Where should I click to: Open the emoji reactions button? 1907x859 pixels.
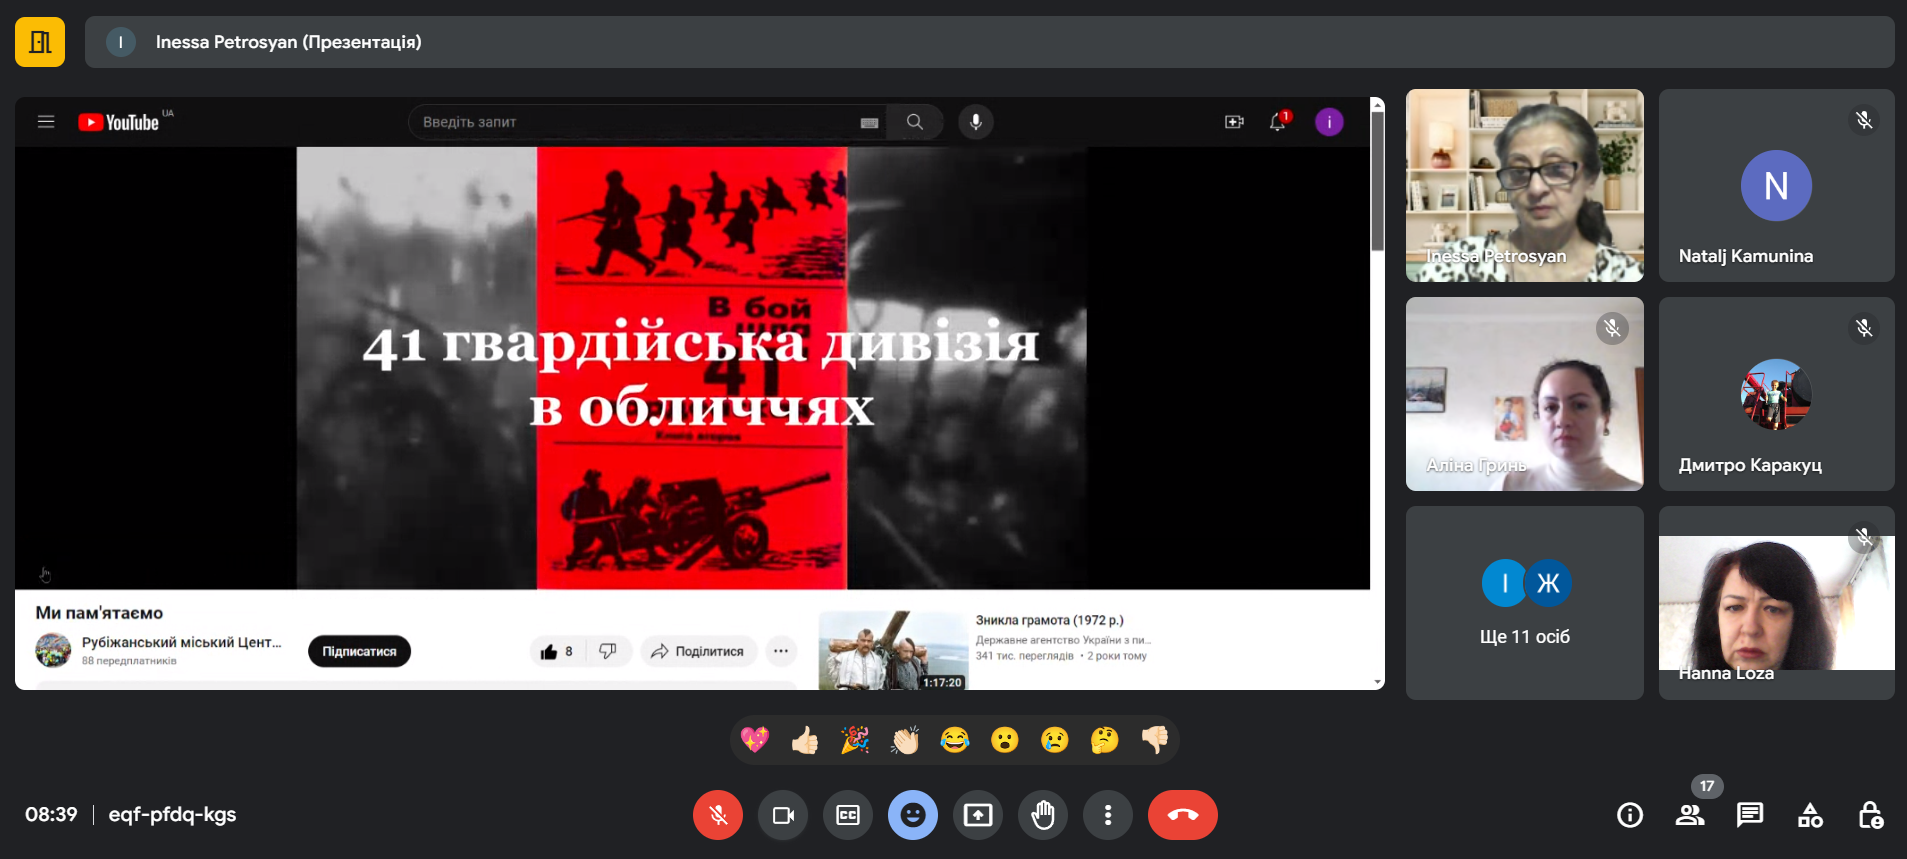coord(912,815)
